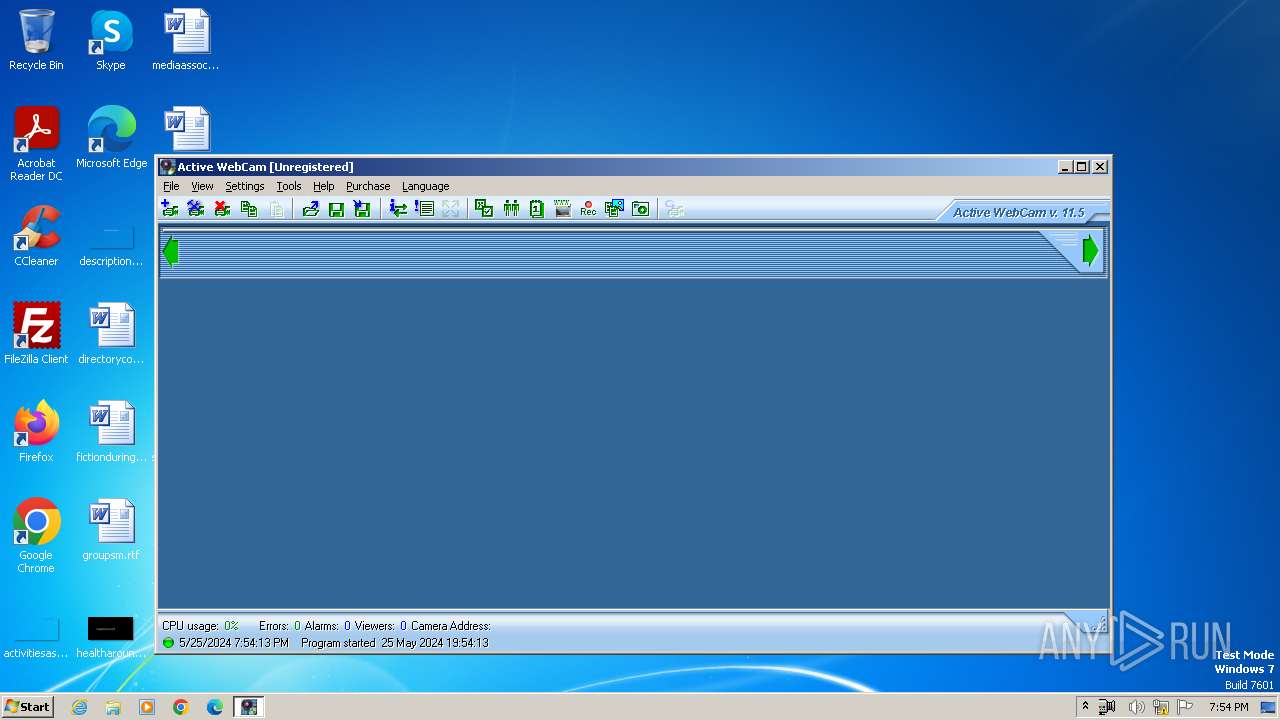Open the Help menu
The image size is (1280, 720).
(x=324, y=186)
